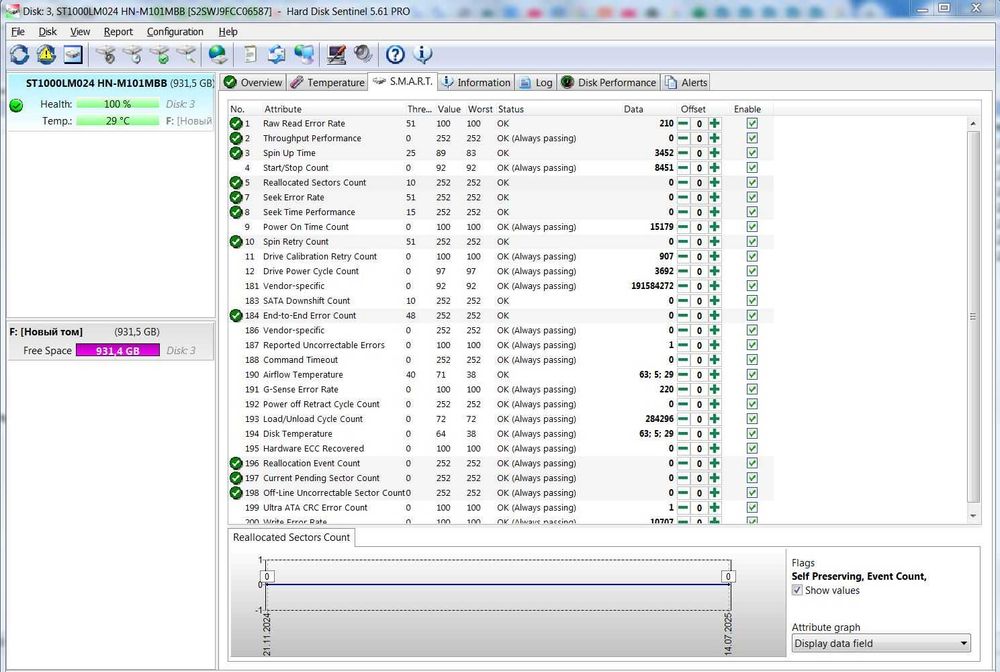Click the Refresh toolbar icon
This screenshot has height=672, width=1000.
(19, 54)
